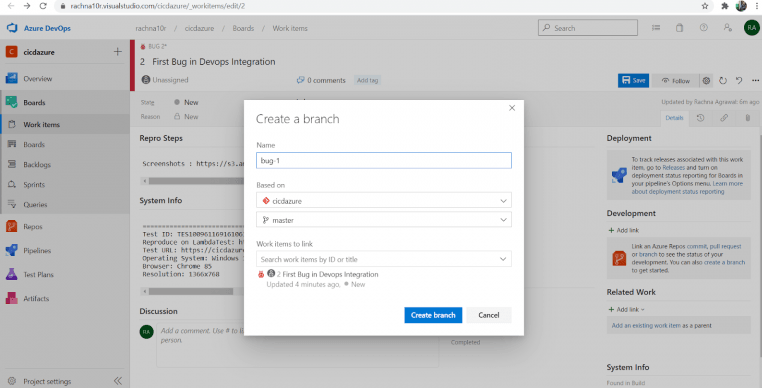Click the Follow button
The image size is (762, 388).
coord(675,81)
